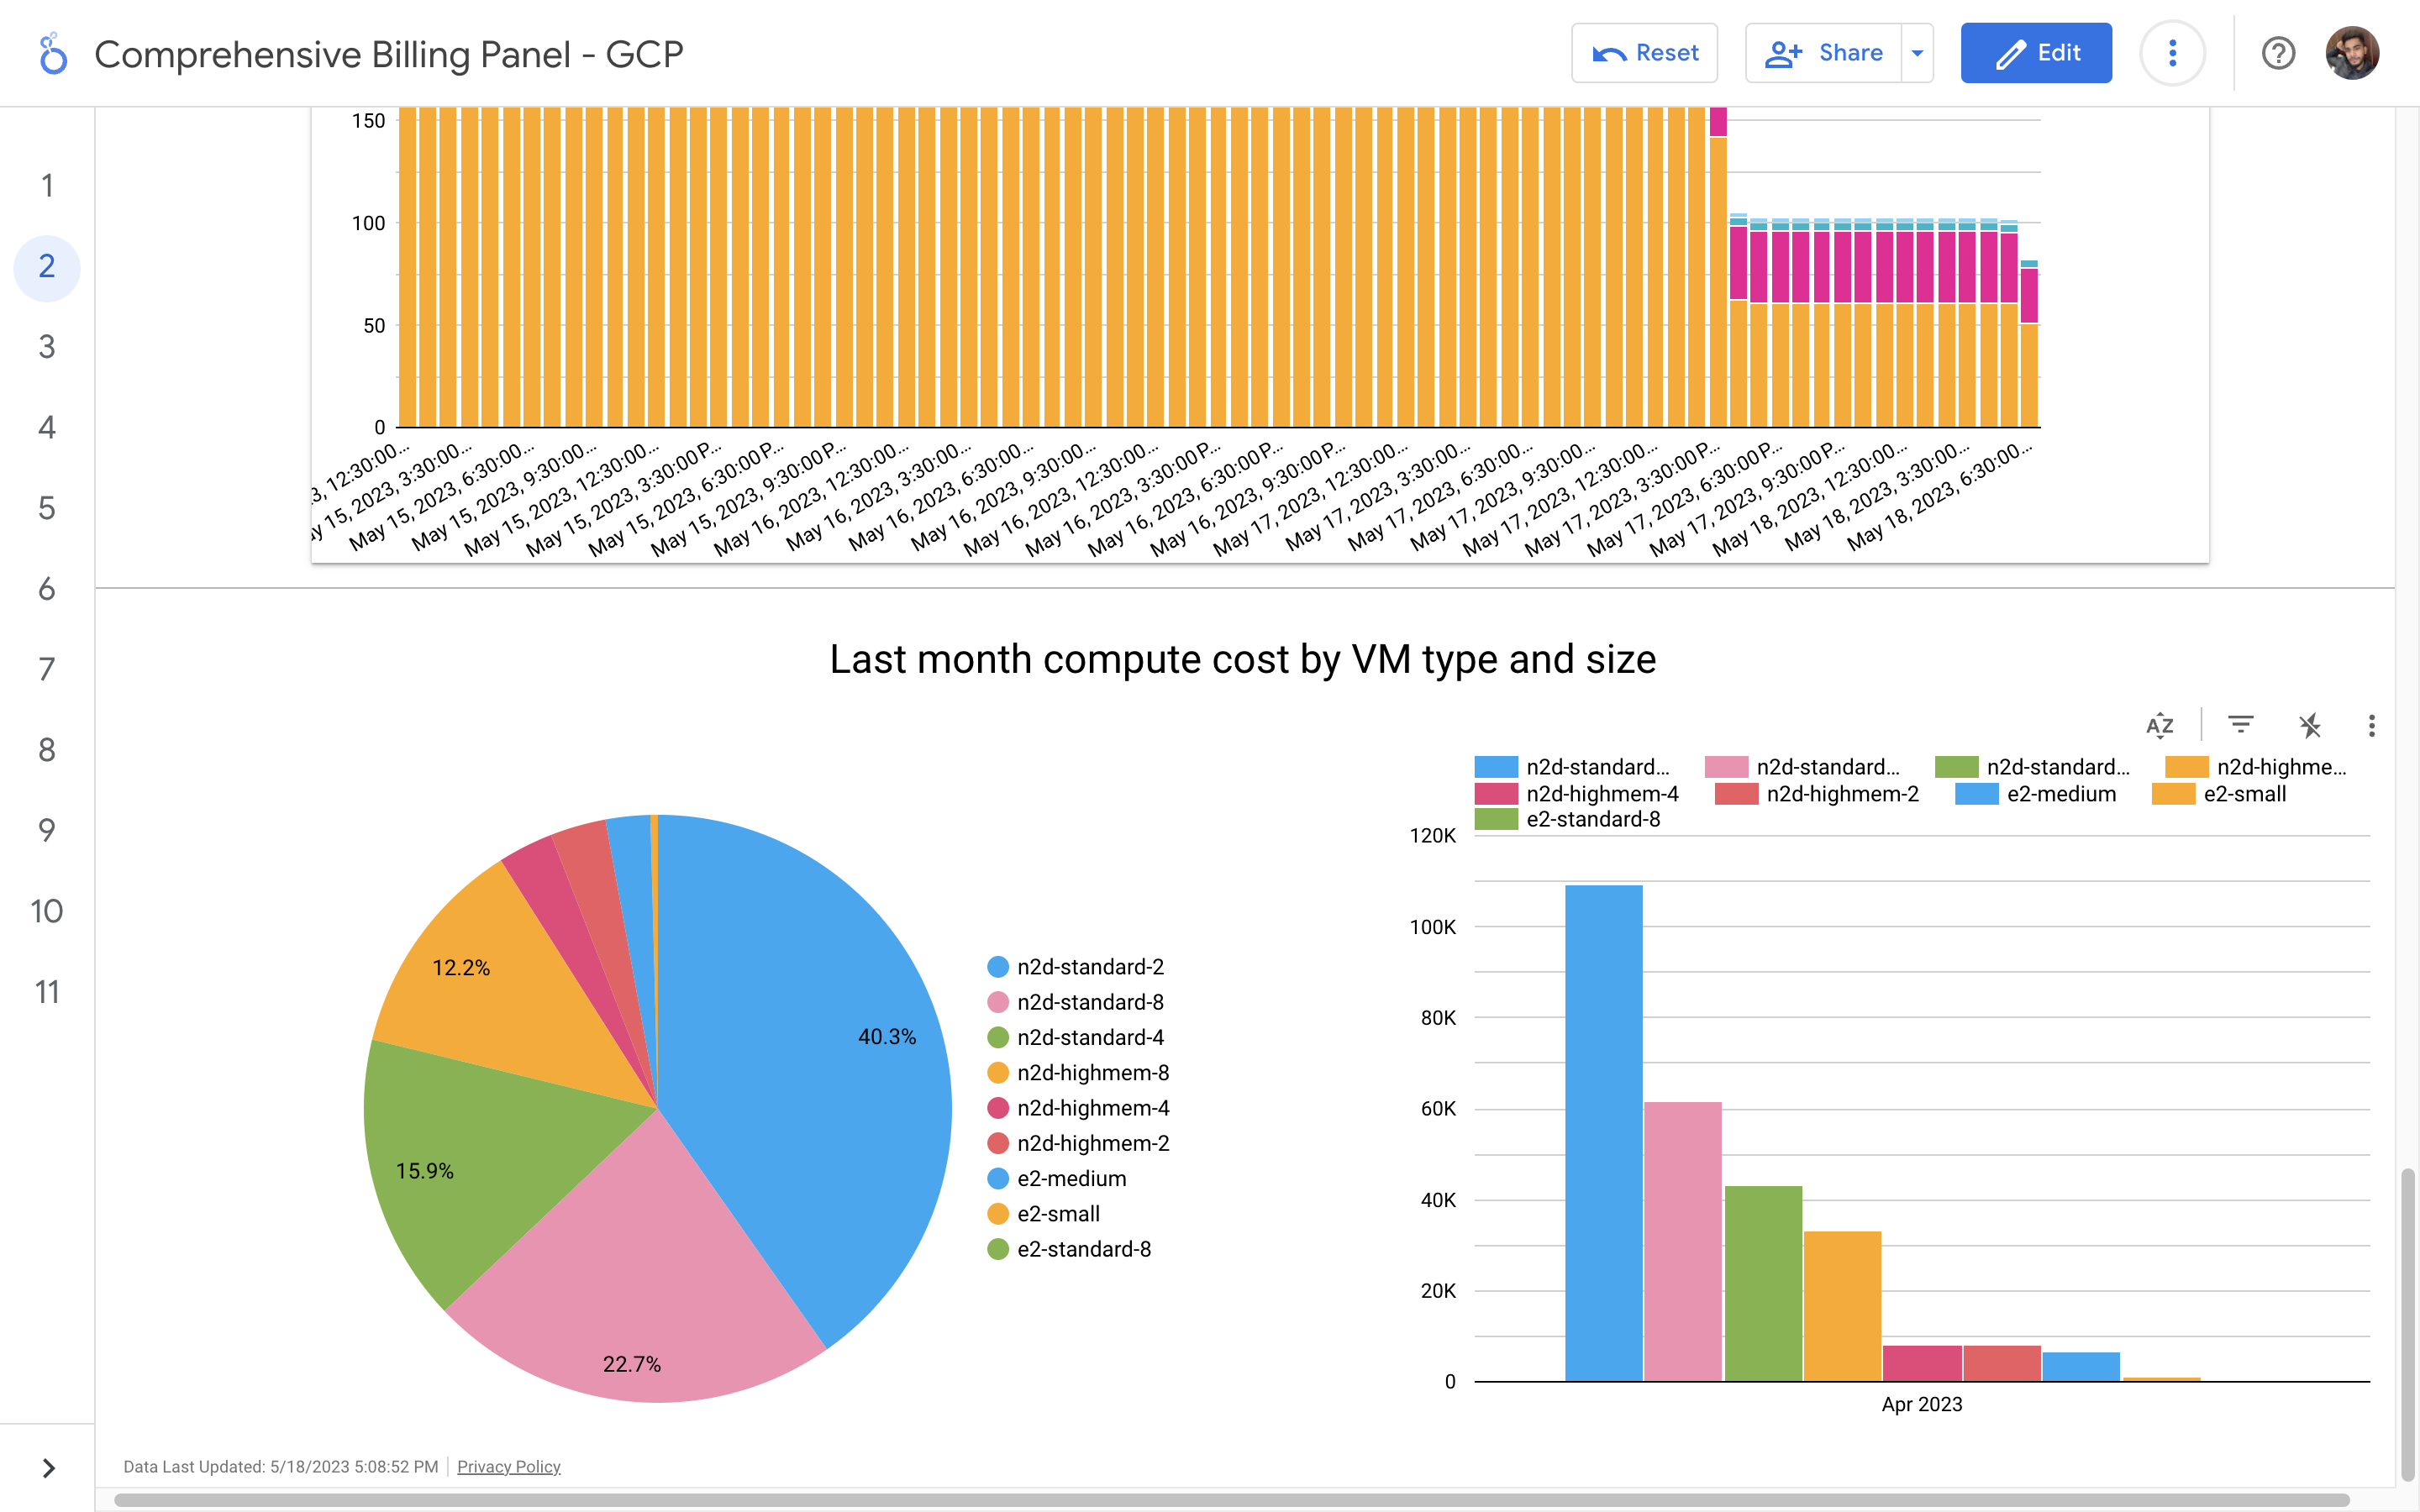Image resolution: width=2420 pixels, height=1512 pixels.
Task: Switch to report page 3
Action: [47, 347]
